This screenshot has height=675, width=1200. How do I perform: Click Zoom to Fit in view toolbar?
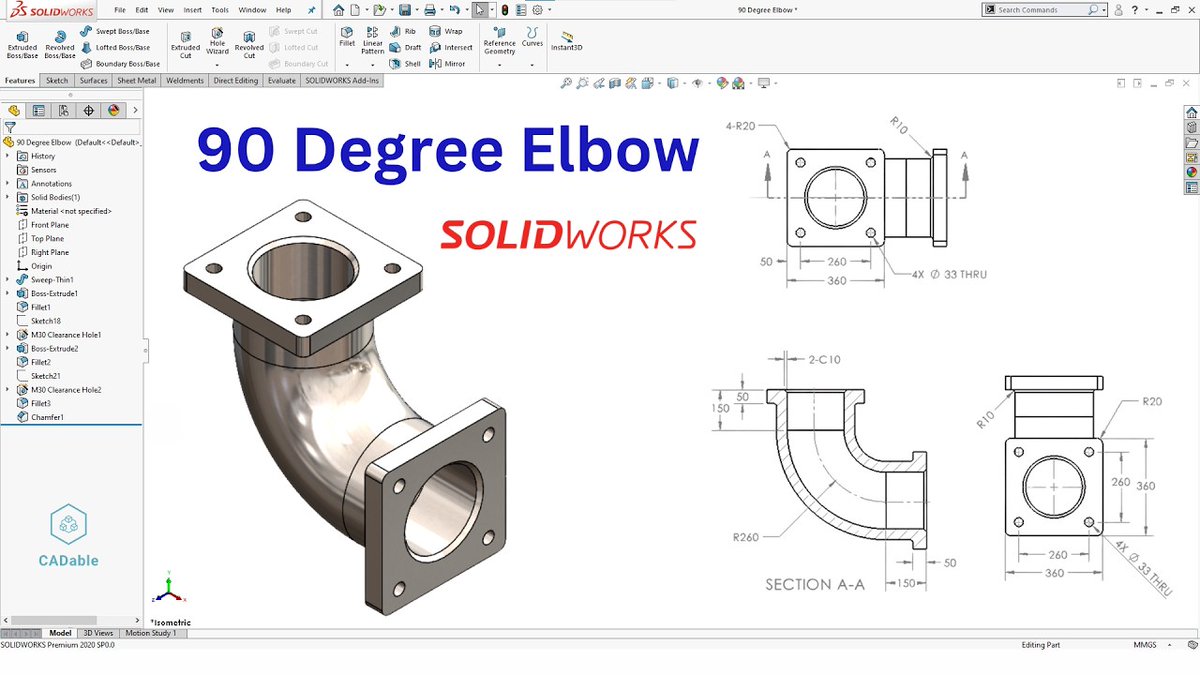pos(566,84)
